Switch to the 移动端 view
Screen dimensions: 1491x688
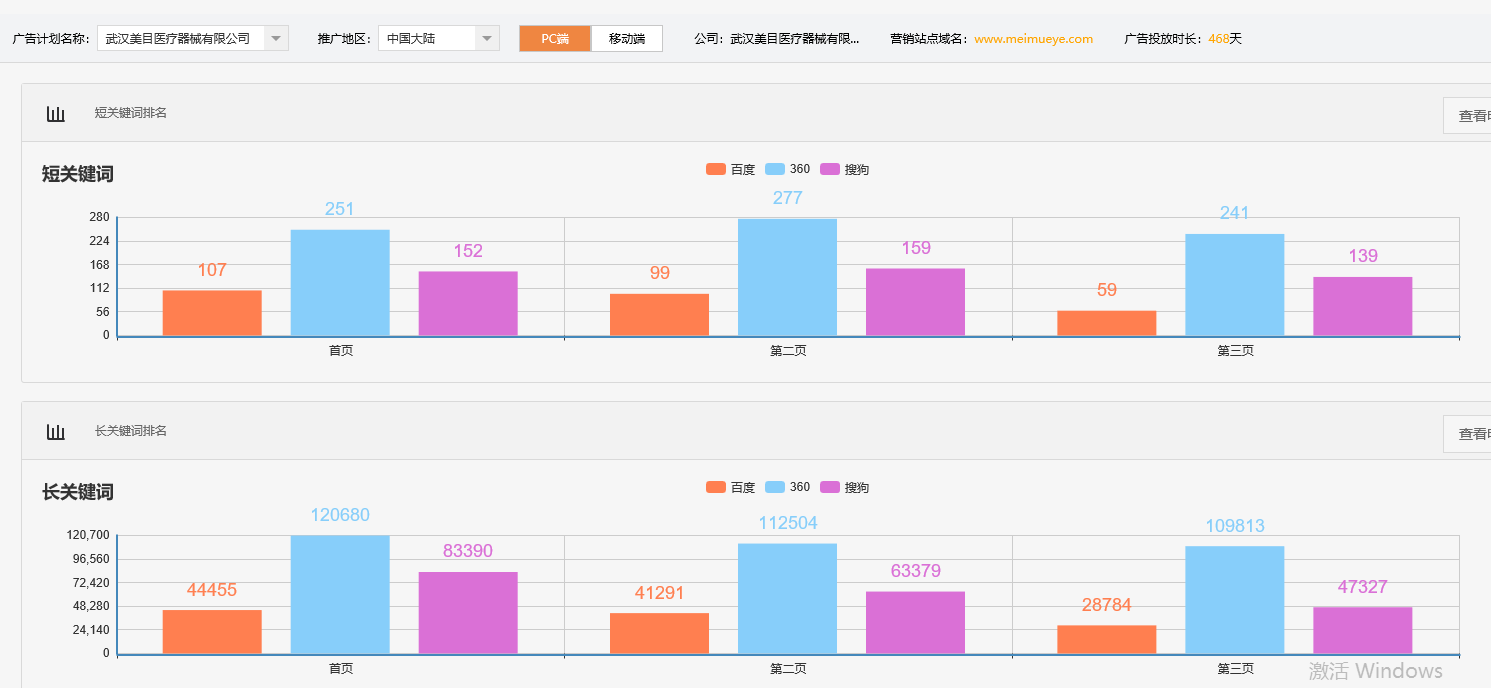(626, 38)
